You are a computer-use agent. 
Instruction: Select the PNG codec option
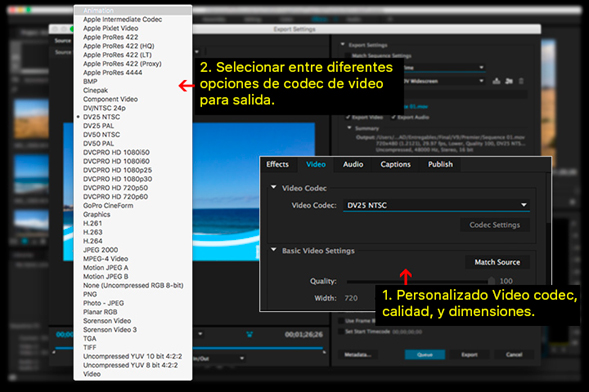133,294
